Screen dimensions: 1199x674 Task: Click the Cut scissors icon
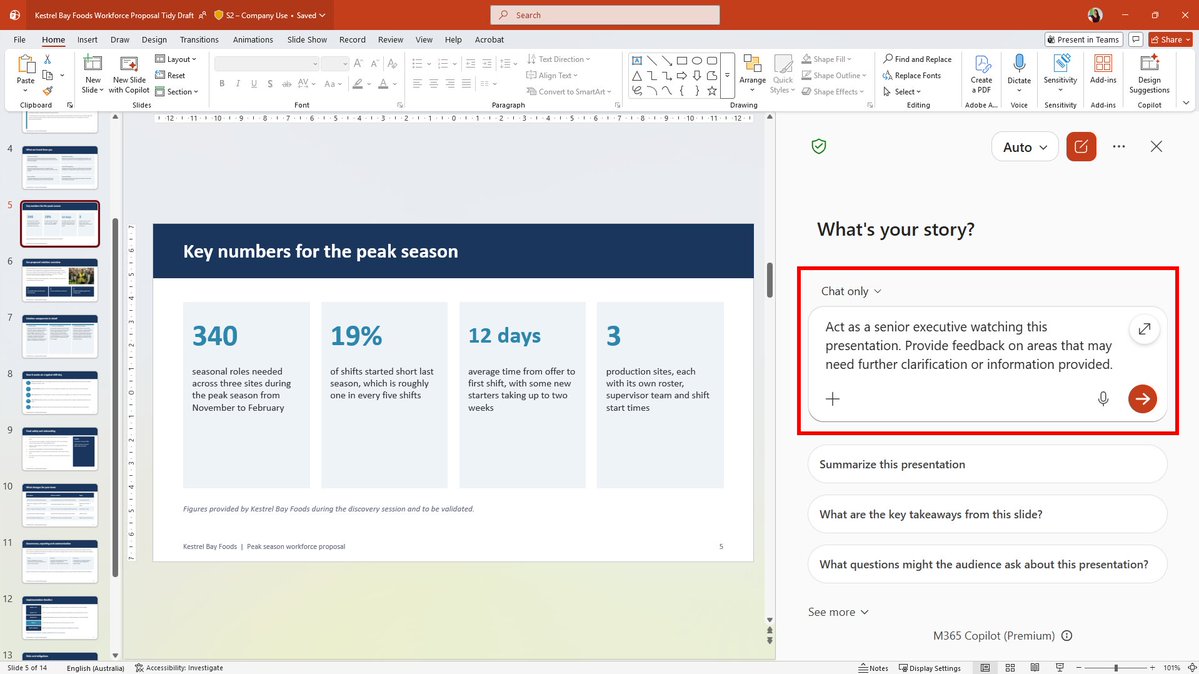(x=47, y=59)
